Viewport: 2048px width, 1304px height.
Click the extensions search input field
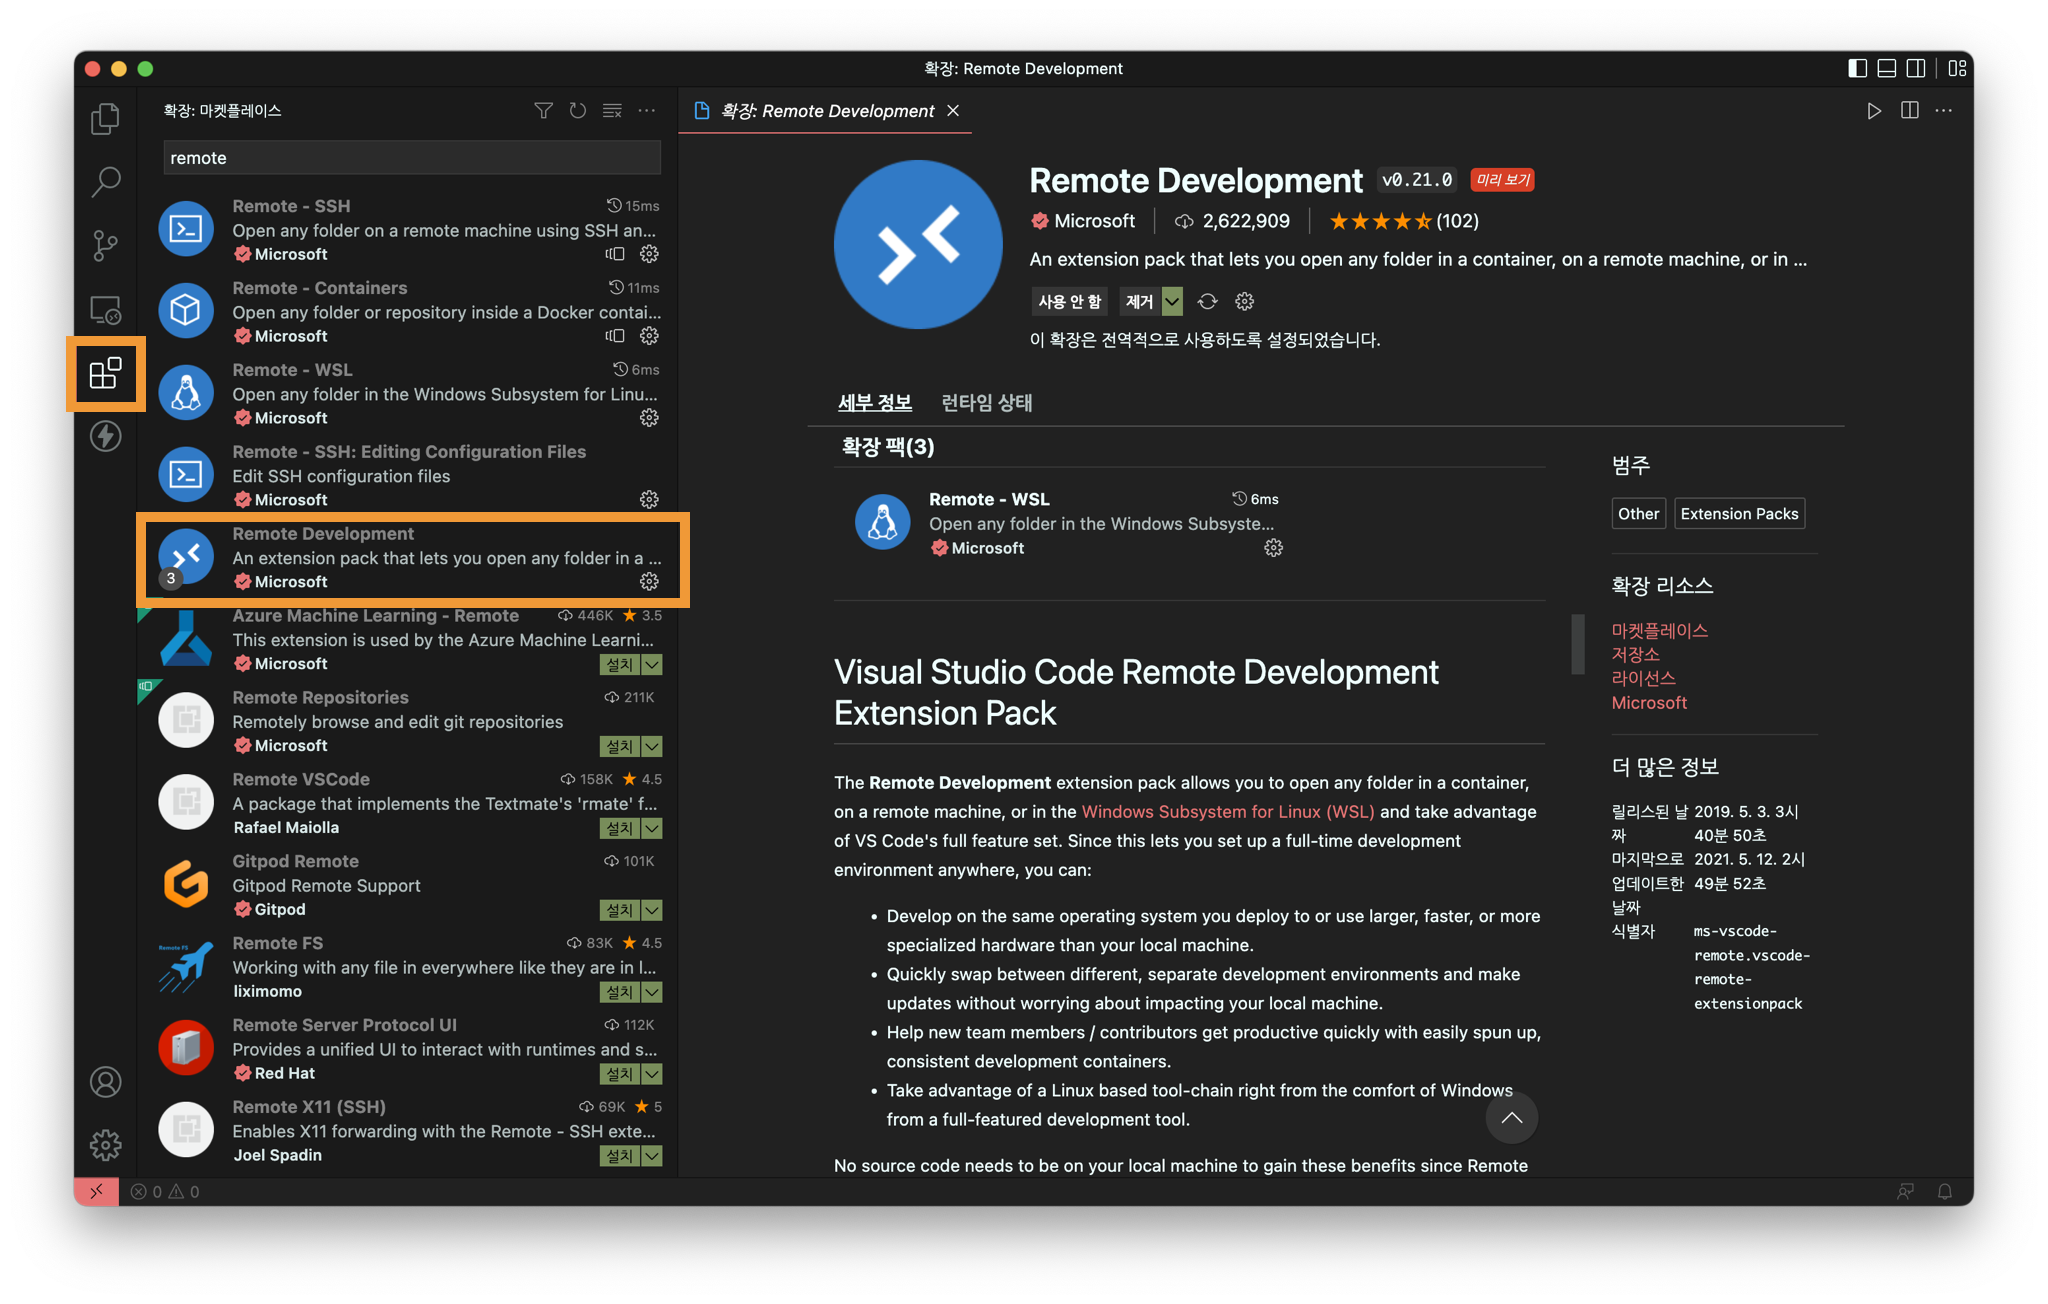pos(411,158)
